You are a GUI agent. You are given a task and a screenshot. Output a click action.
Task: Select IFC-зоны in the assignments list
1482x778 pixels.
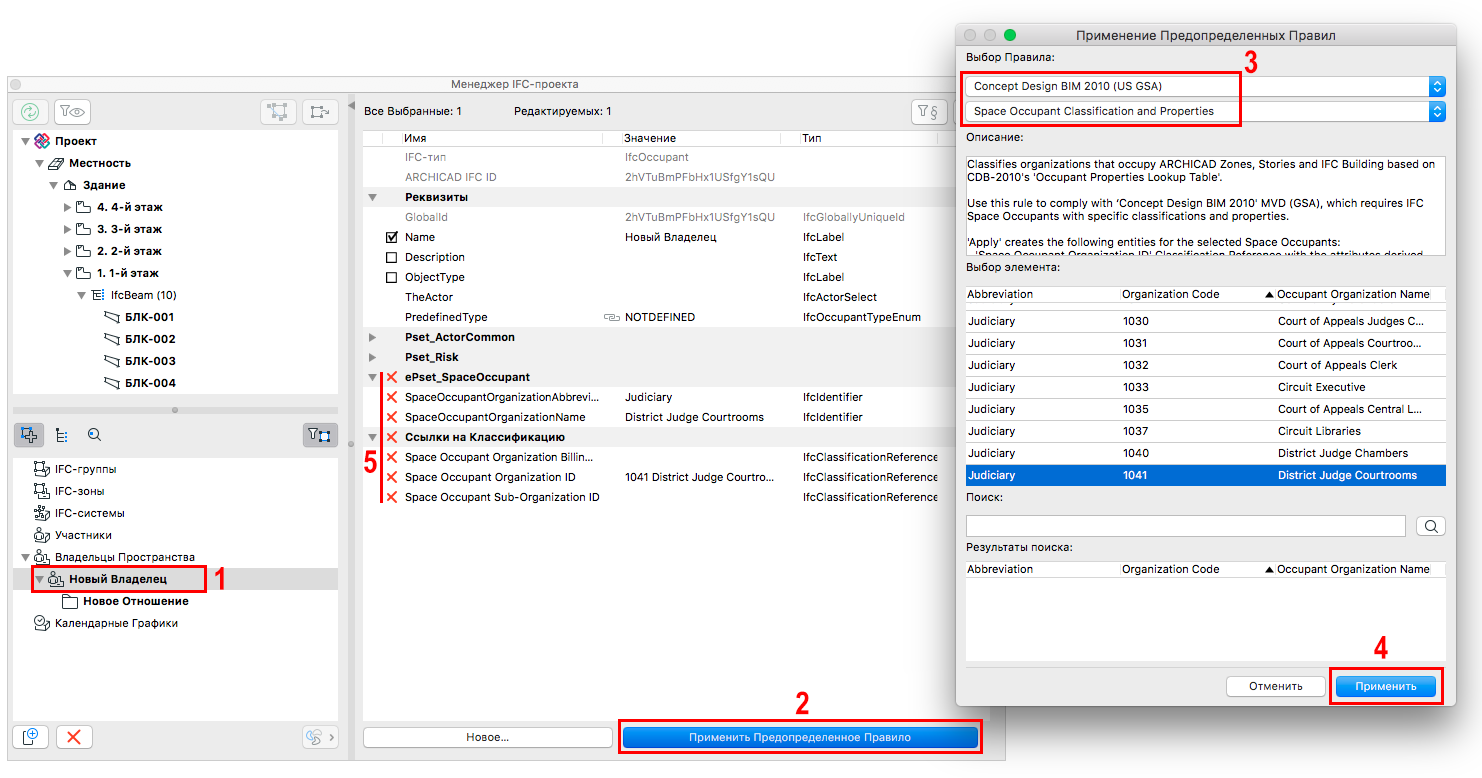80,491
